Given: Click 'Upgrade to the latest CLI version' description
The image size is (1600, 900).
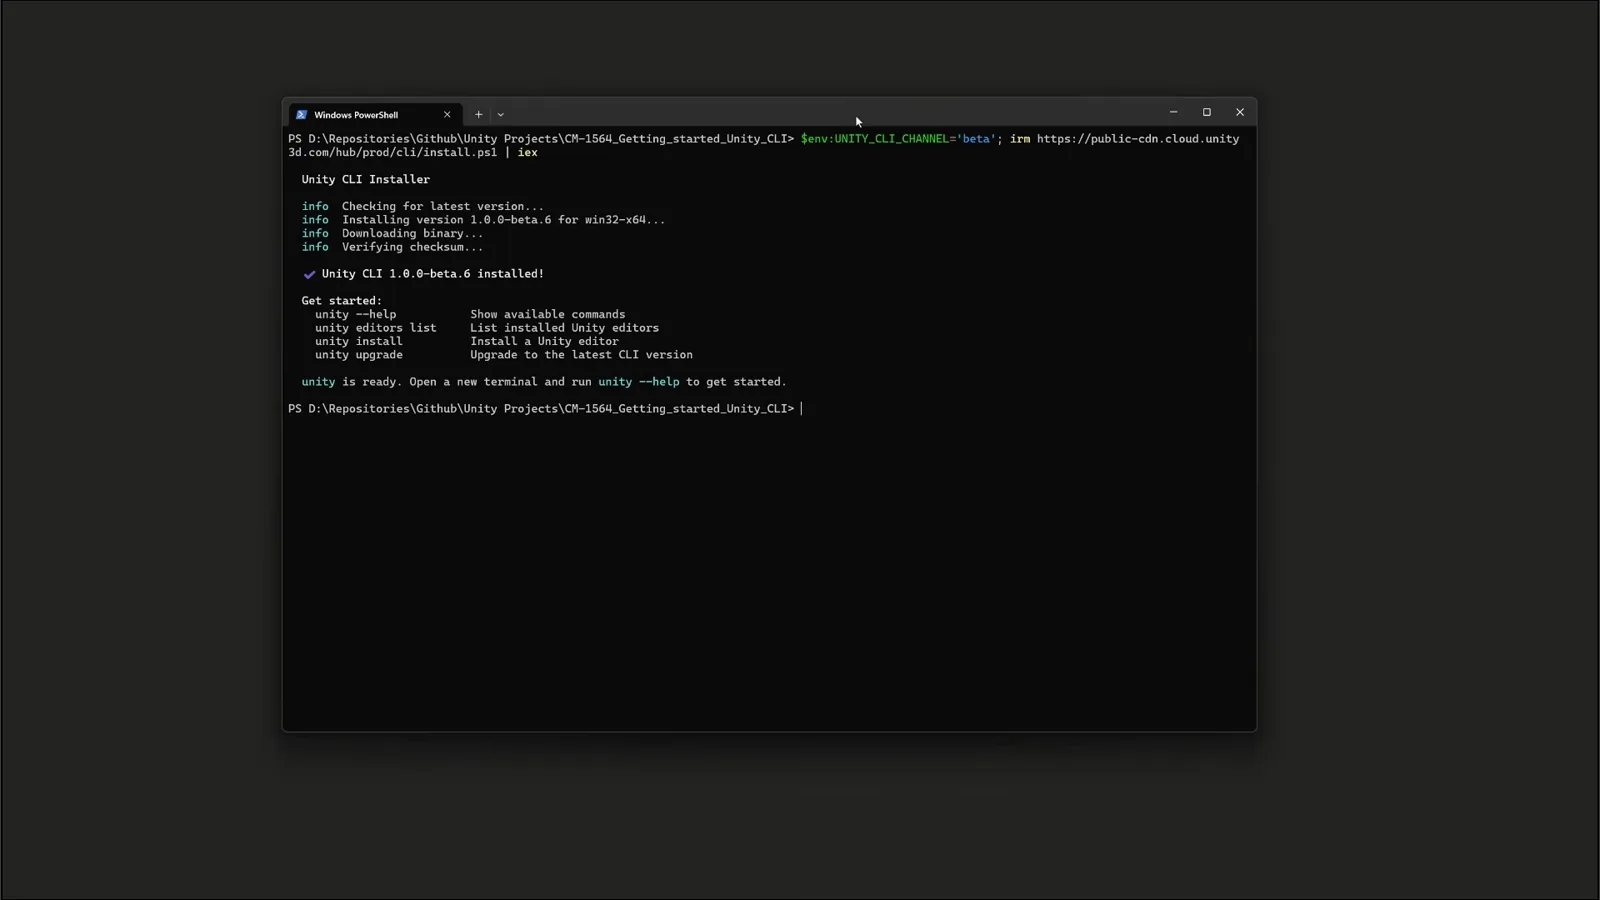Looking at the screenshot, I should tap(582, 355).
